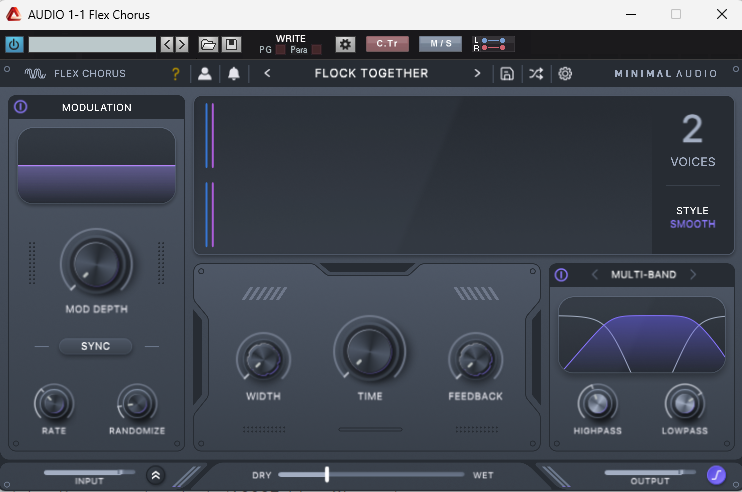Toggle the purple soft clip icon

[716, 475]
